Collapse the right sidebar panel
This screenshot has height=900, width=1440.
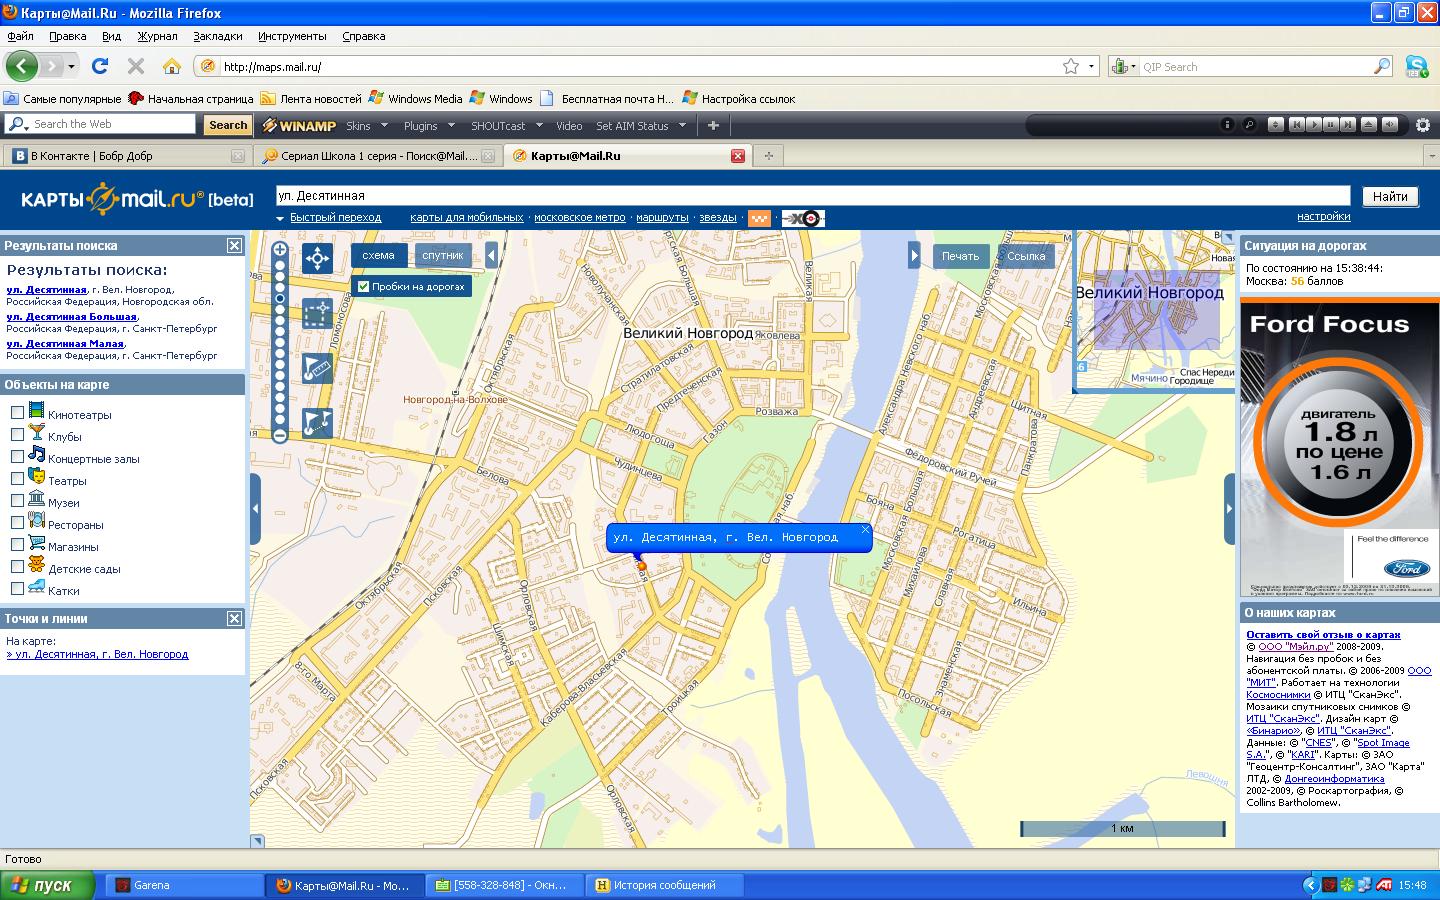coord(1229,508)
